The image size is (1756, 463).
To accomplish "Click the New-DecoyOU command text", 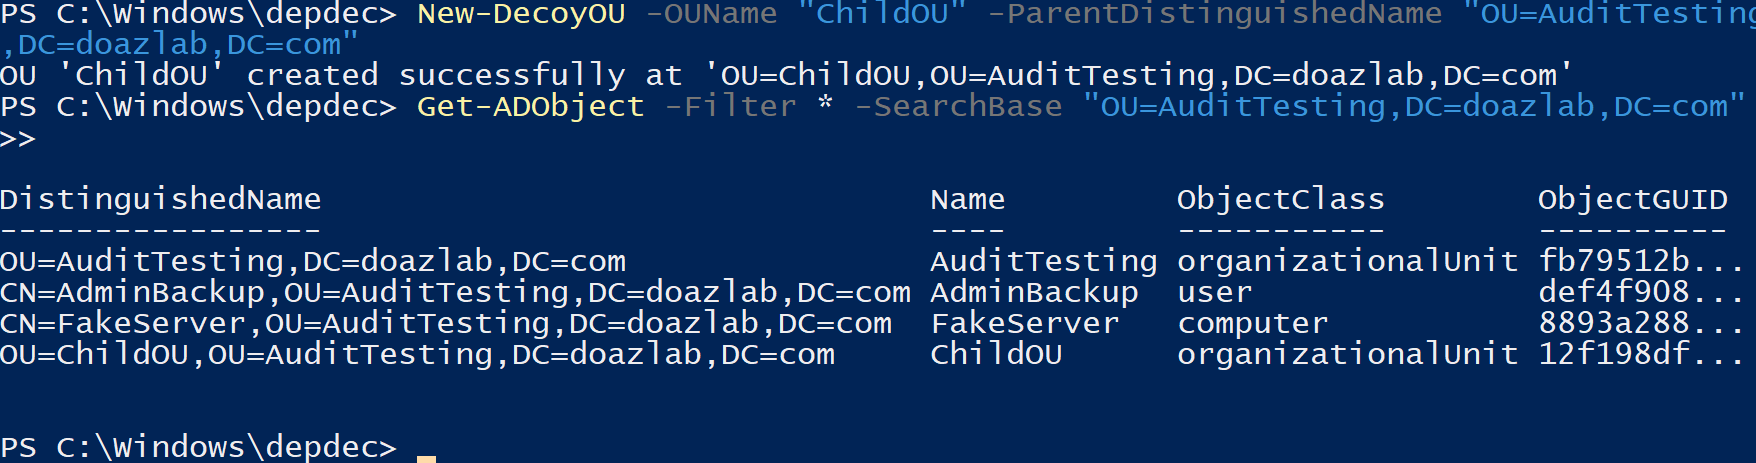I will click(x=521, y=14).
